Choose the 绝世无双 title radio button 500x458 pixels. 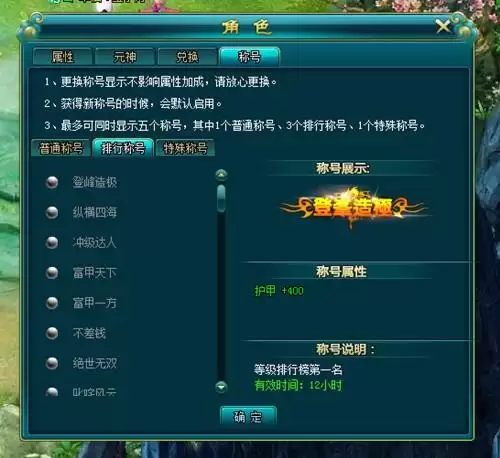pos(52,363)
